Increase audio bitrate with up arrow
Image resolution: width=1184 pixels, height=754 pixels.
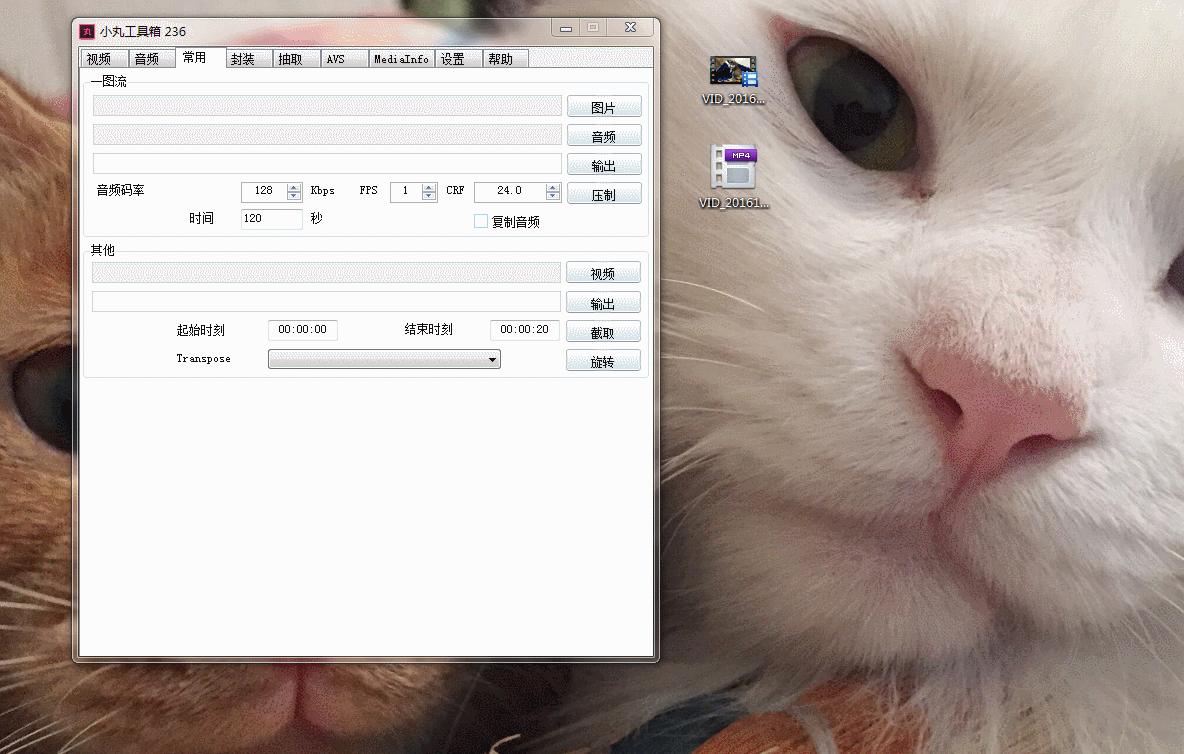[x=294, y=186]
